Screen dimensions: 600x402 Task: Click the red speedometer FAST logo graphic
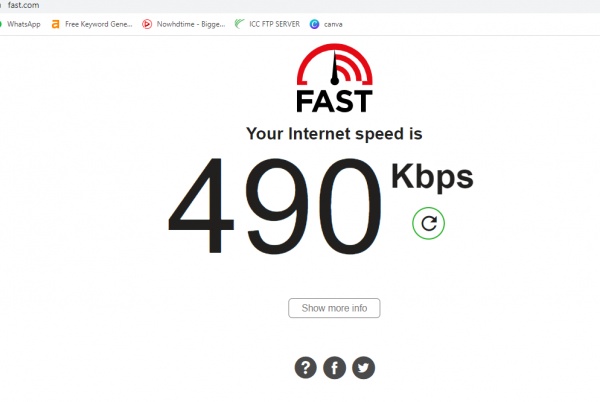point(335,64)
